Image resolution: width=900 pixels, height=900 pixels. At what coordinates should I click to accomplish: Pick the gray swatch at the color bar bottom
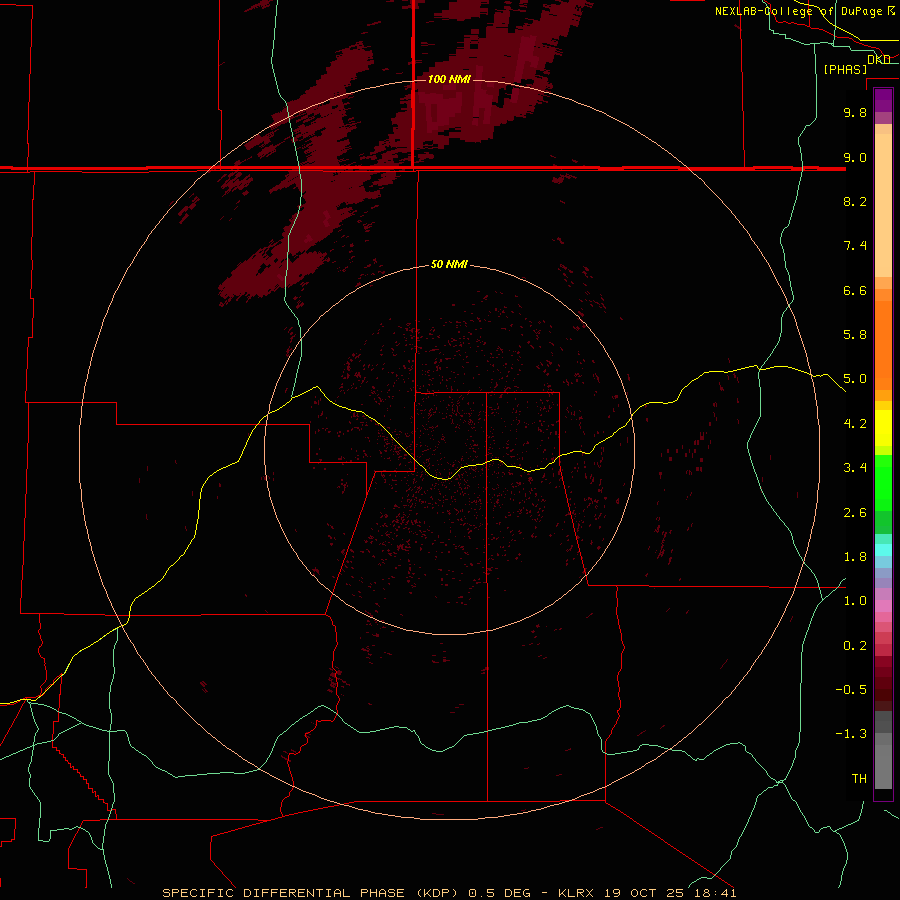(883, 766)
